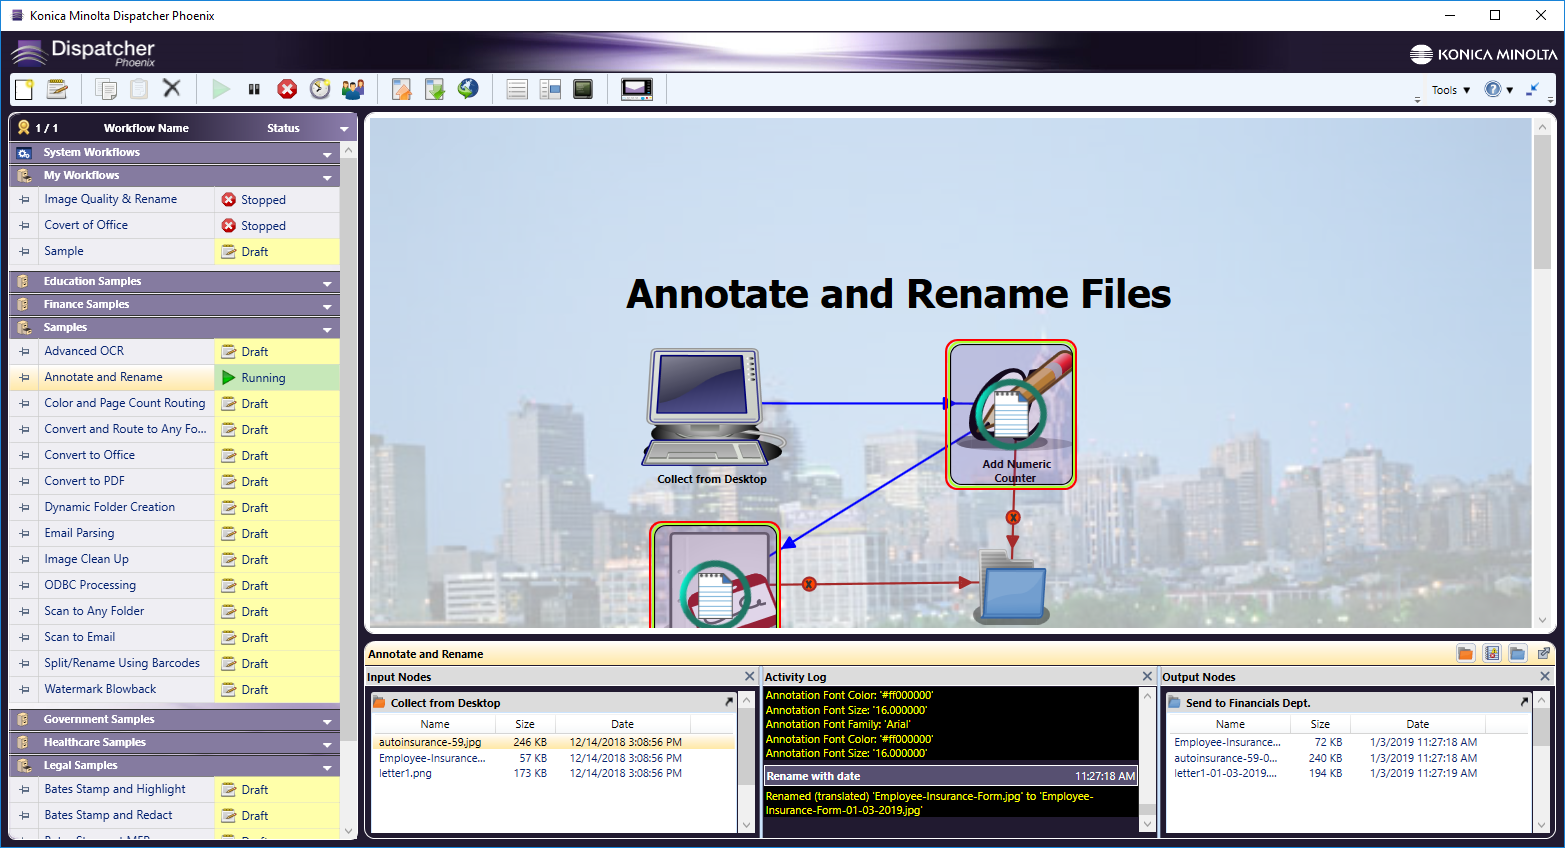The height and width of the screenshot is (848, 1565).
Task: Close the Input Nodes pane
Action: [750, 677]
